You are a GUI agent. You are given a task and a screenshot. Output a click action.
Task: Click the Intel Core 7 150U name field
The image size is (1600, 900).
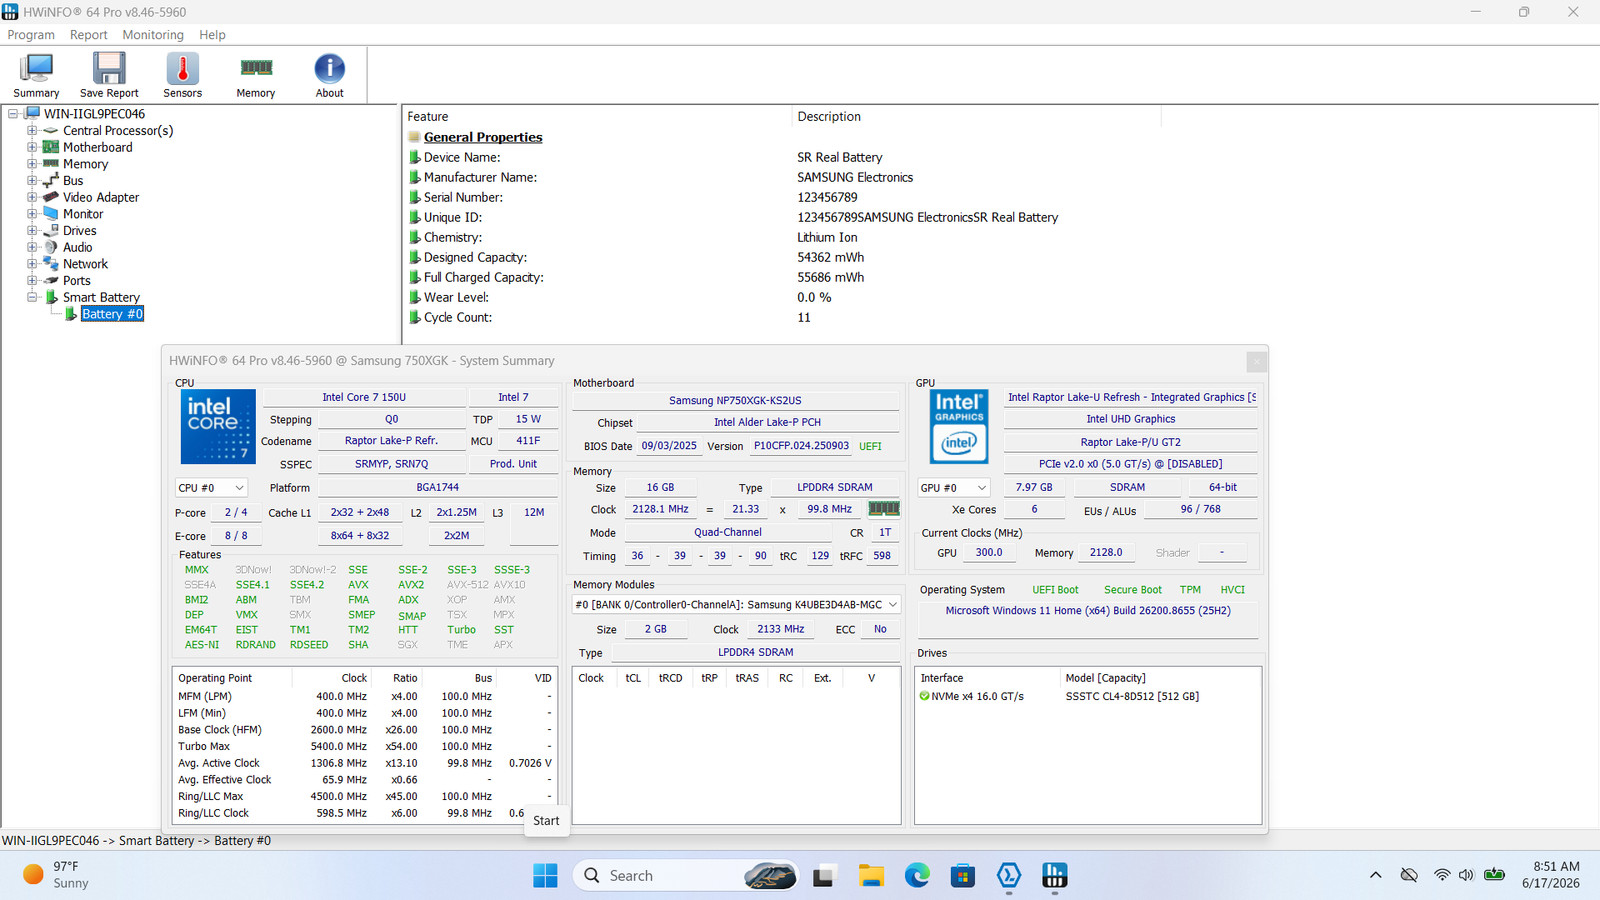tap(364, 397)
